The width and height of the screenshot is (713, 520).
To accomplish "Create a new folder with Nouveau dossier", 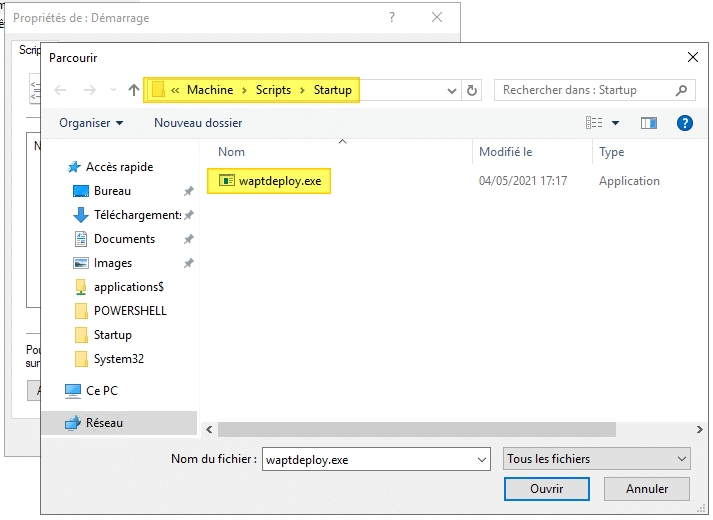I will click(x=198, y=123).
